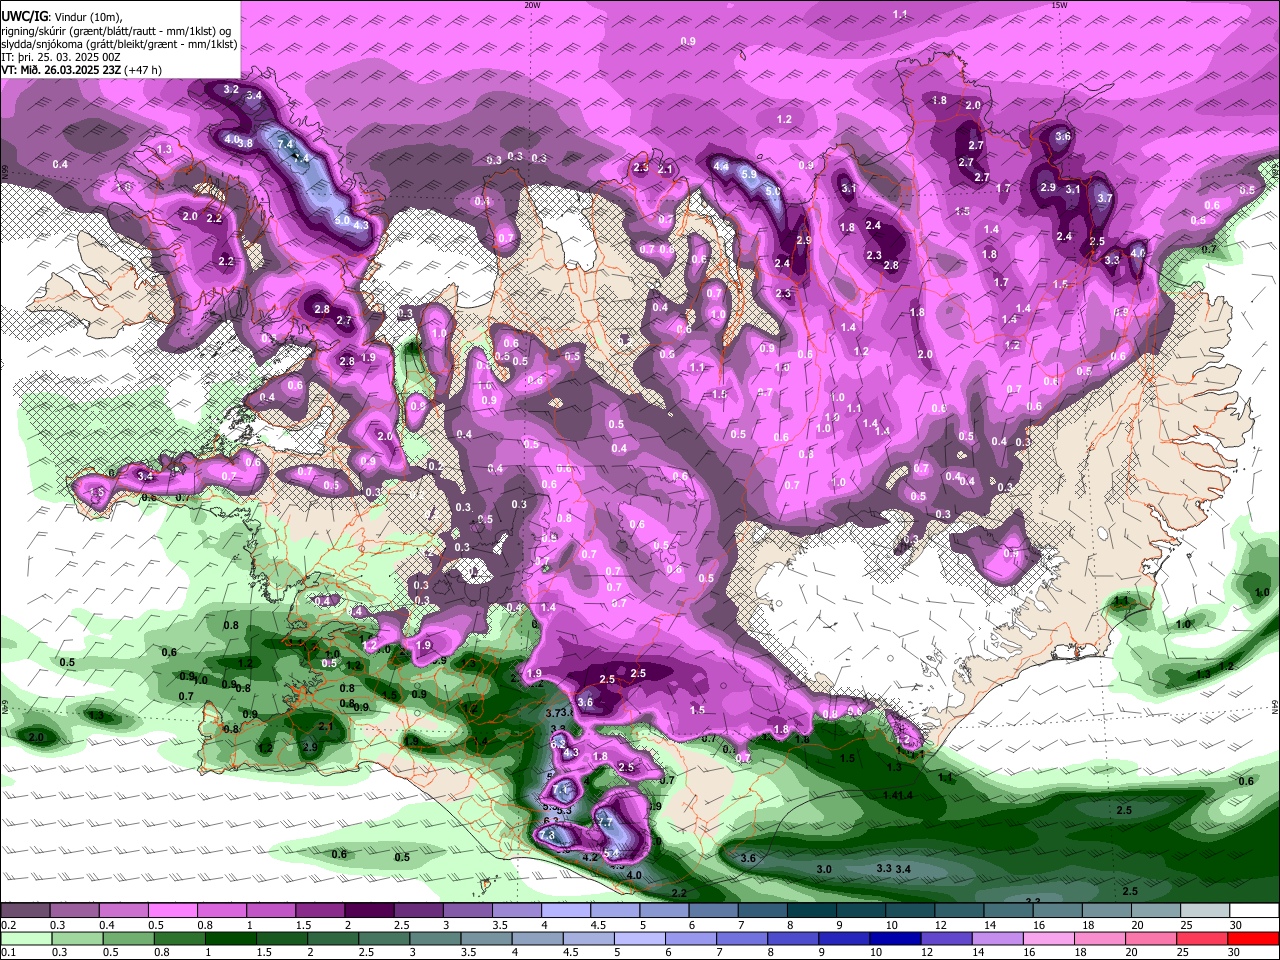Pick the light purple 14 swatch on rain scale
This screenshot has width=1280, height=960.
pyautogui.click(x=996, y=939)
